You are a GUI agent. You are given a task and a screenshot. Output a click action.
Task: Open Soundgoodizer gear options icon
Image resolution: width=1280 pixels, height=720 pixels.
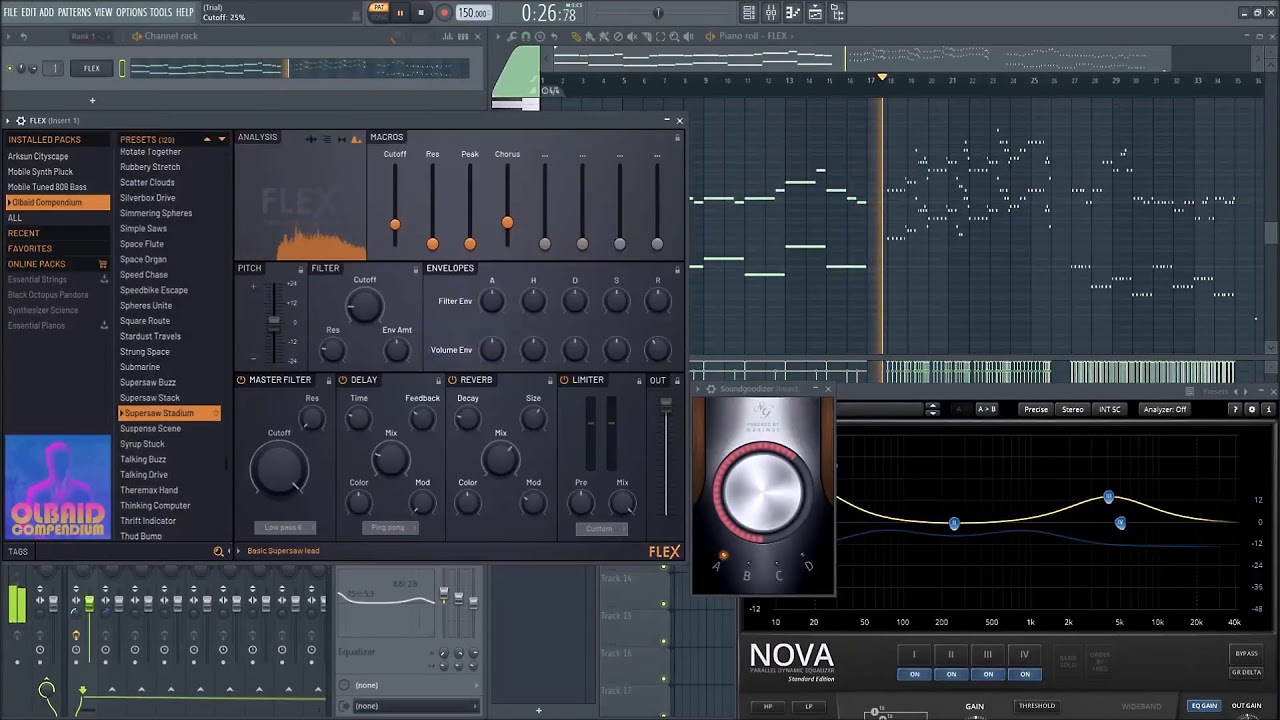click(711, 389)
